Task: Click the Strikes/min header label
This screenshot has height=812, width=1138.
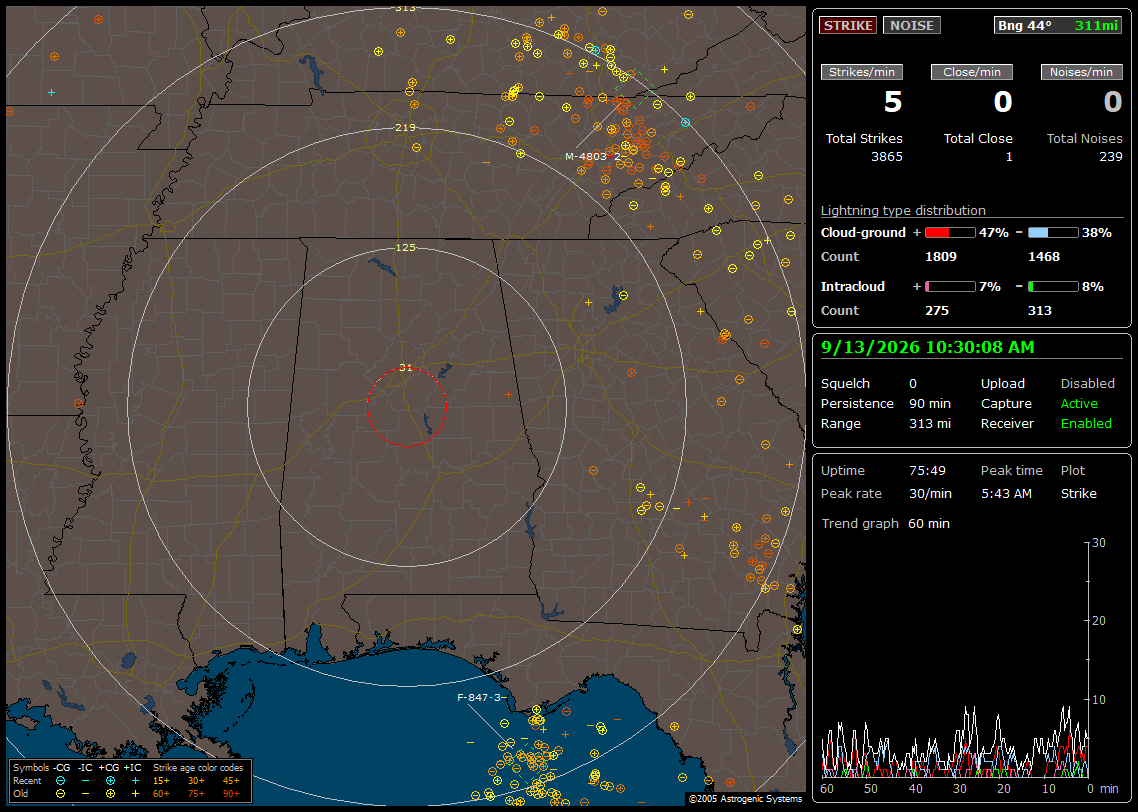Action: point(862,72)
